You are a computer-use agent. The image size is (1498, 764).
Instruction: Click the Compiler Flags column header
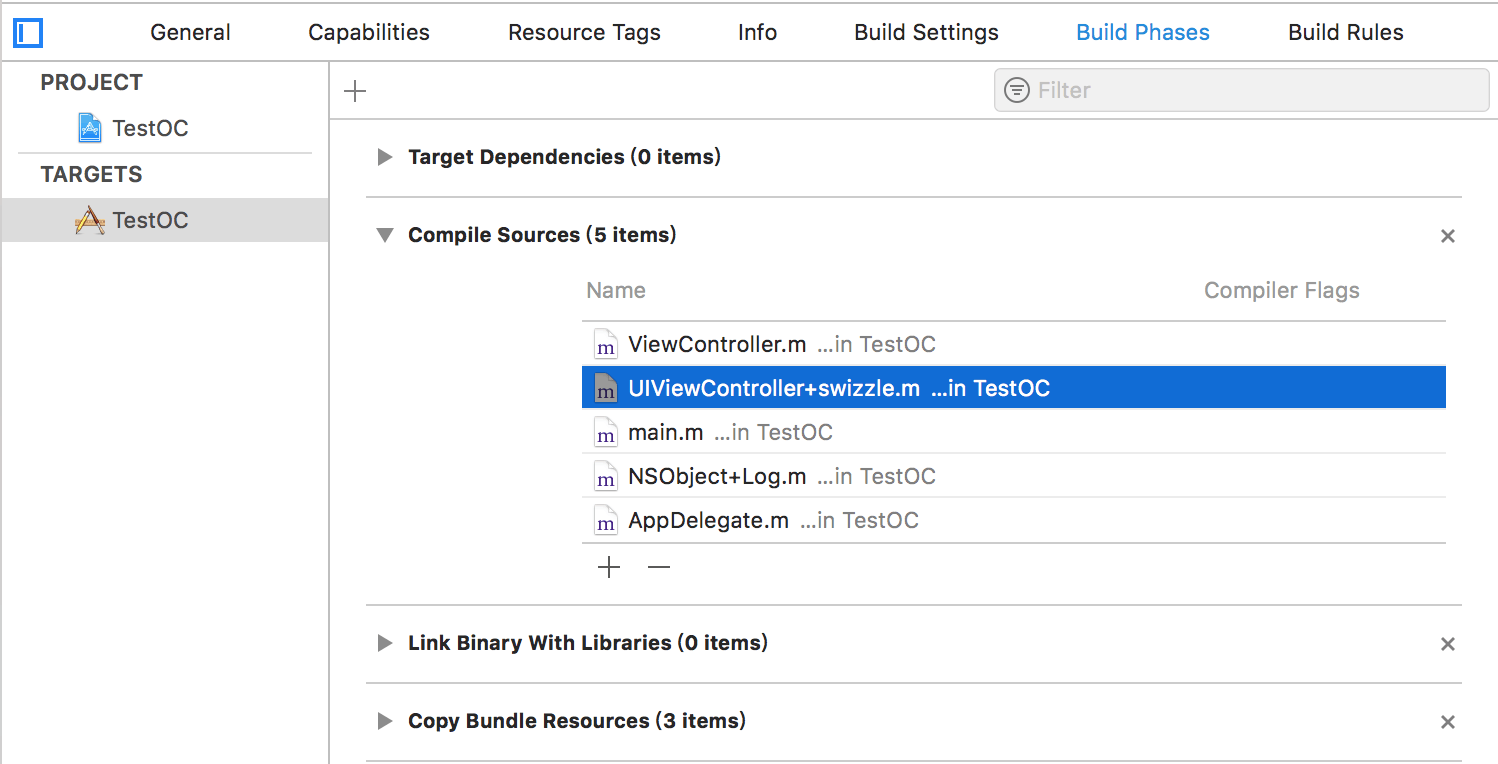1282,291
